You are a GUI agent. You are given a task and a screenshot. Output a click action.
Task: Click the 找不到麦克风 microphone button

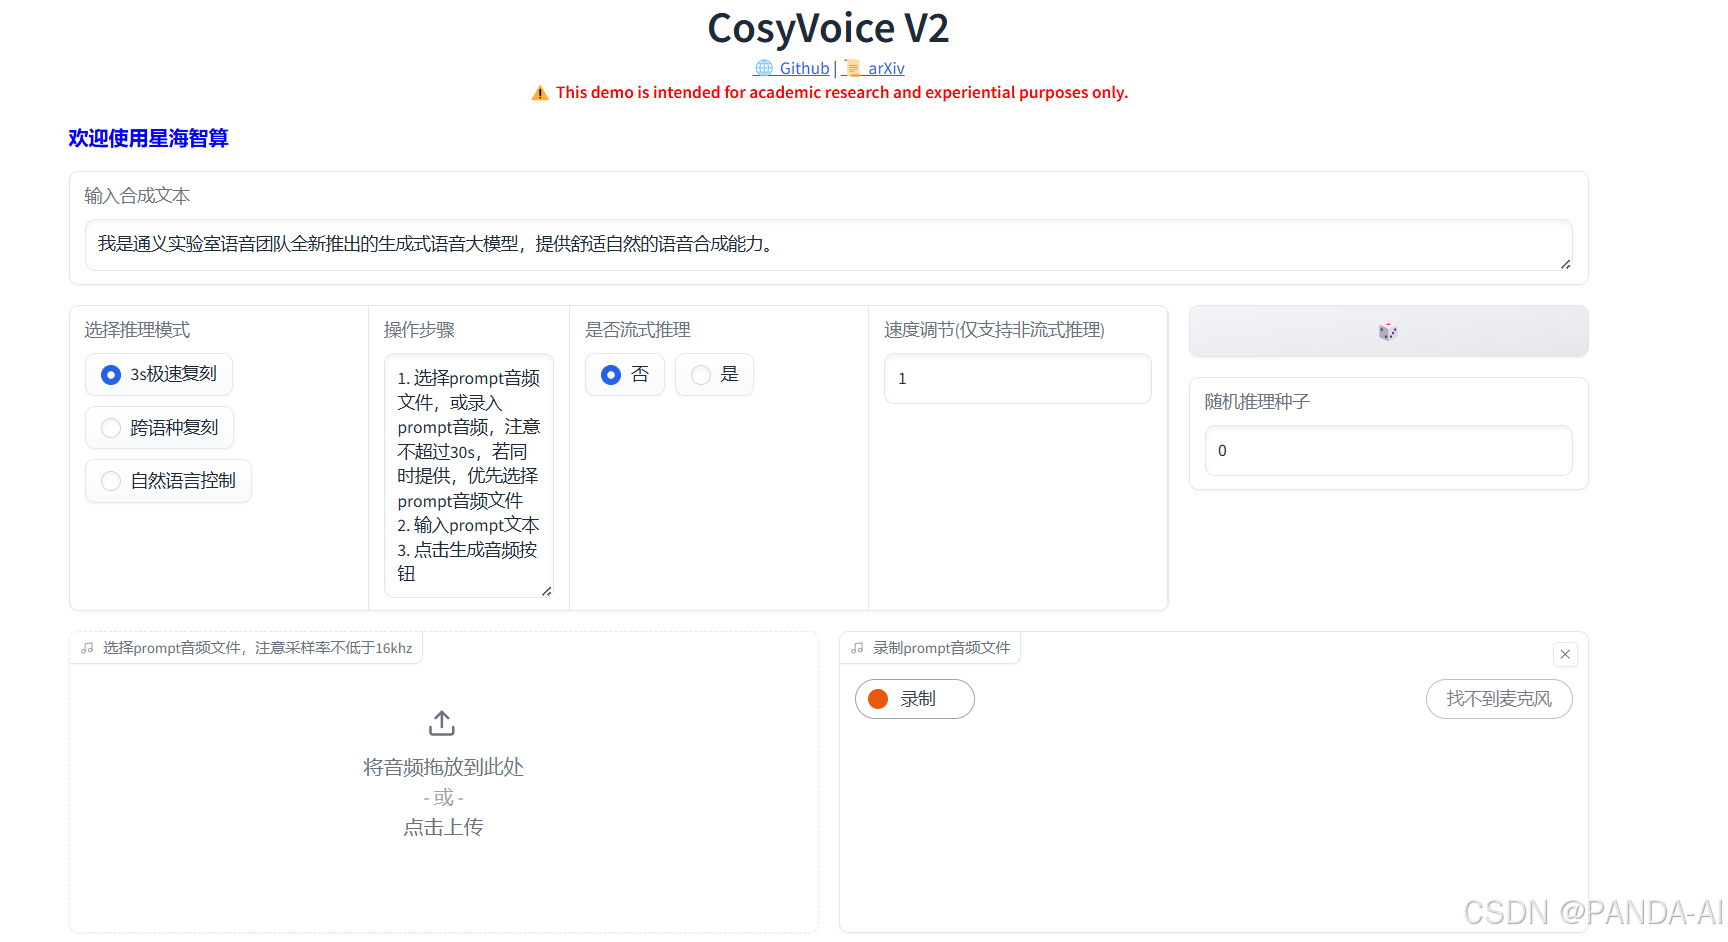1498,699
